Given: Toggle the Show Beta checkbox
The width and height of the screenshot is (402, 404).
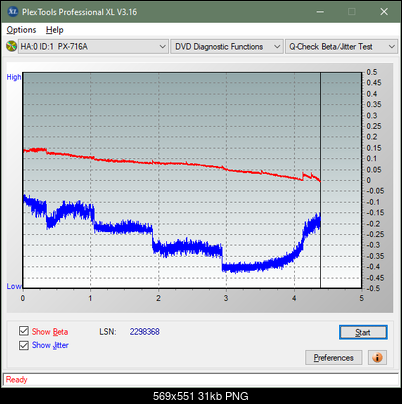Looking at the screenshot, I should point(24,331).
